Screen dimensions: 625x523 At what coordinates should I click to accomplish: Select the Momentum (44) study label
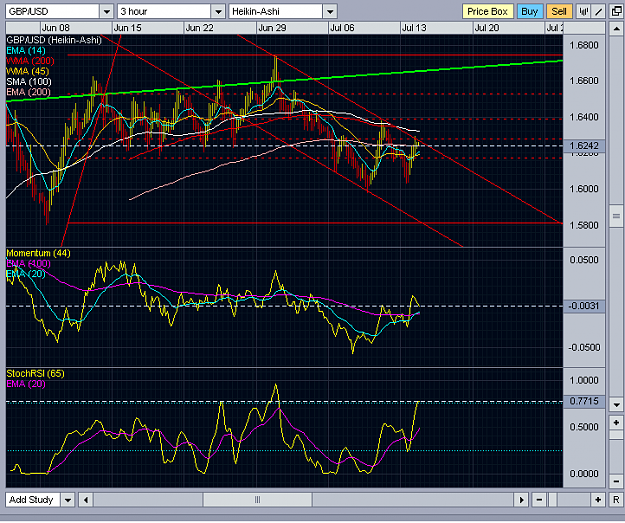(x=38, y=253)
